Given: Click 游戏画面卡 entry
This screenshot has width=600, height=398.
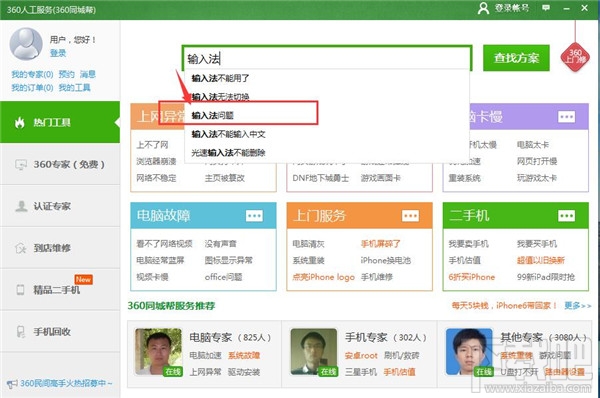Looking at the screenshot, I should pyautogui.click(x=380, y=178).
